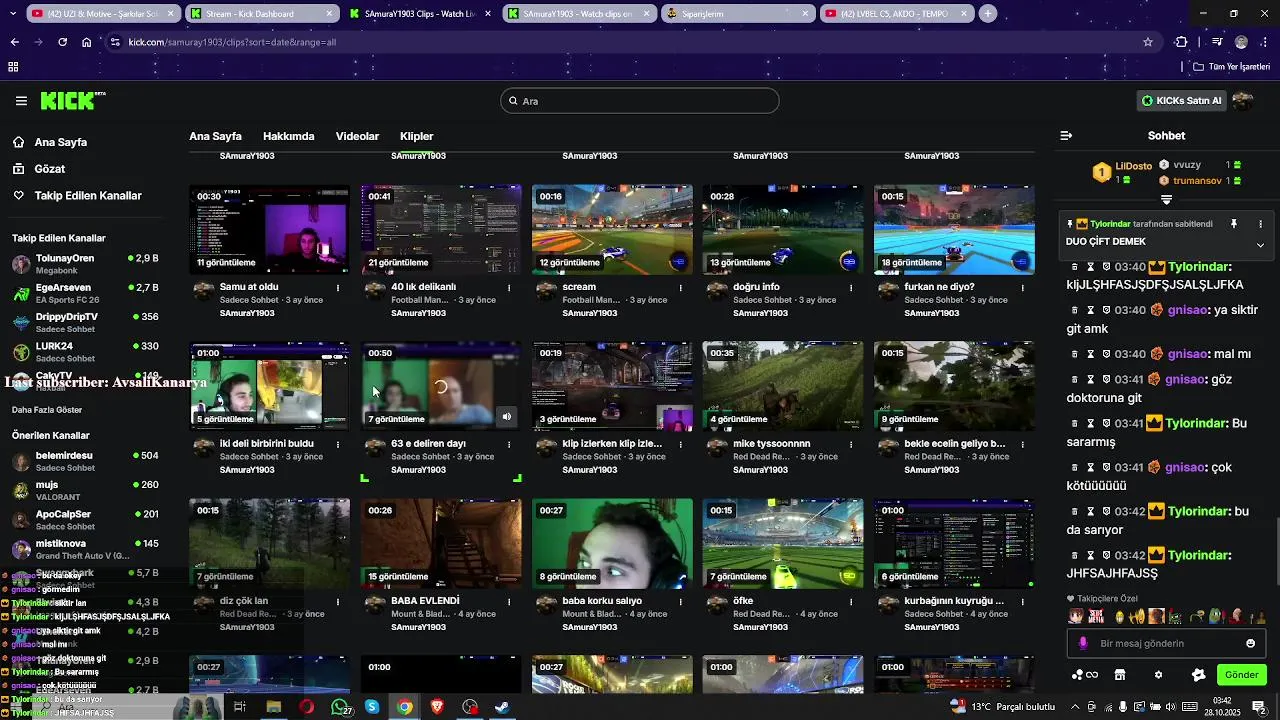
Task: Open the chat settings gear
Action: click(x=1158, y=675)
